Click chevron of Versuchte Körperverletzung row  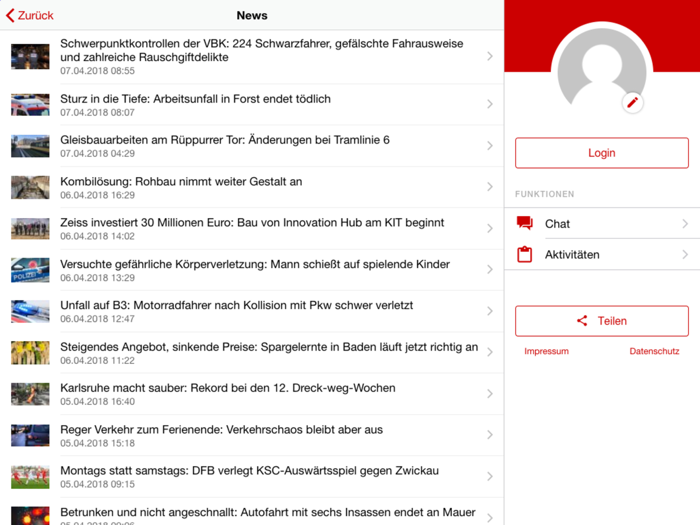coord(490,269)
